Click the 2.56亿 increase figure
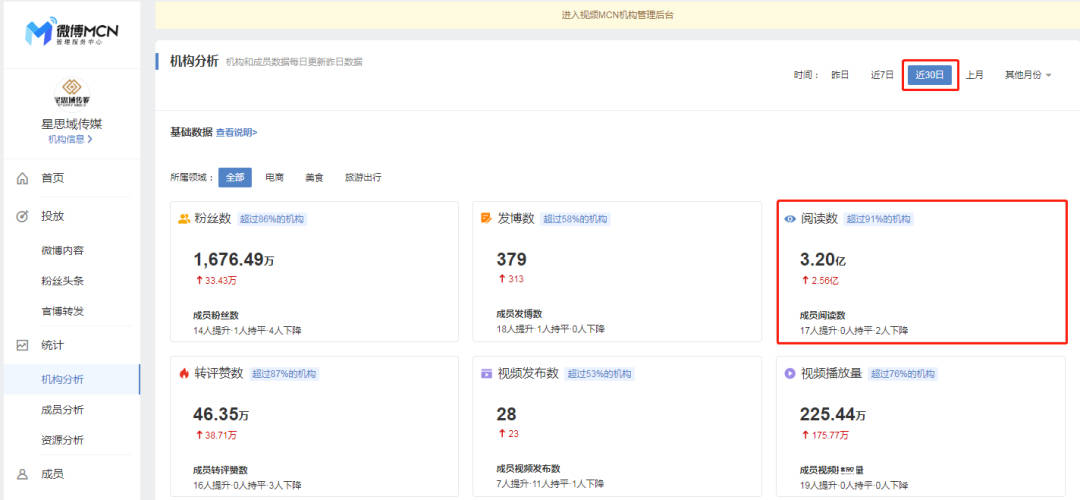The image size is (1080, 500). tap(820, 280)
